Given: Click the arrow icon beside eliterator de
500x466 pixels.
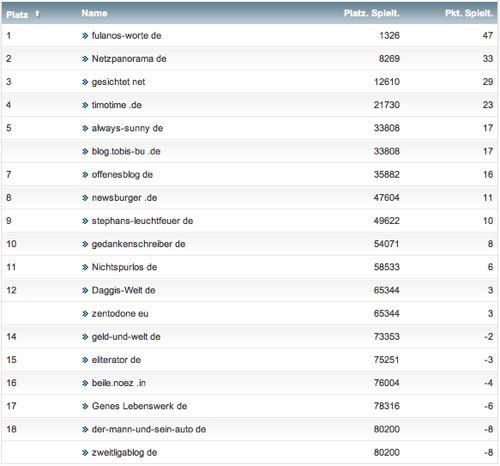Looking at the screenshot, I should coord(85,360).
